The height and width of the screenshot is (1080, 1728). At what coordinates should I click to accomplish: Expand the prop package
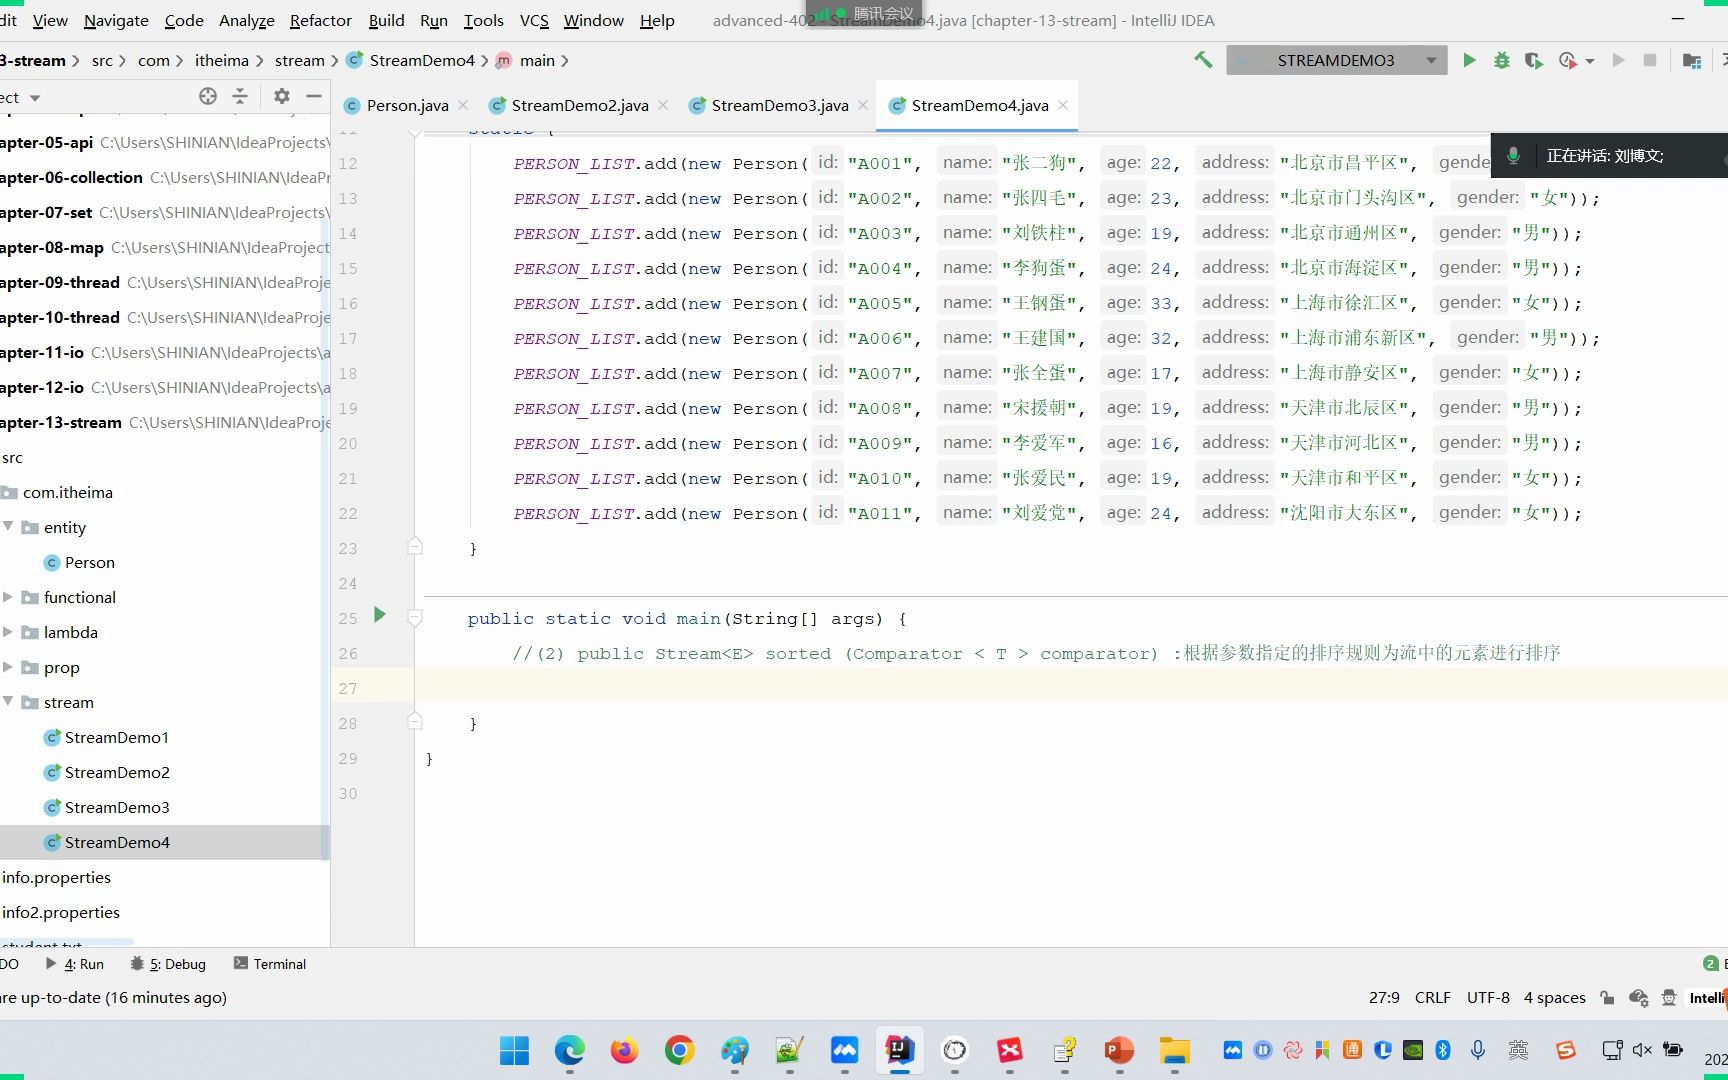click(x=8, y=667)
